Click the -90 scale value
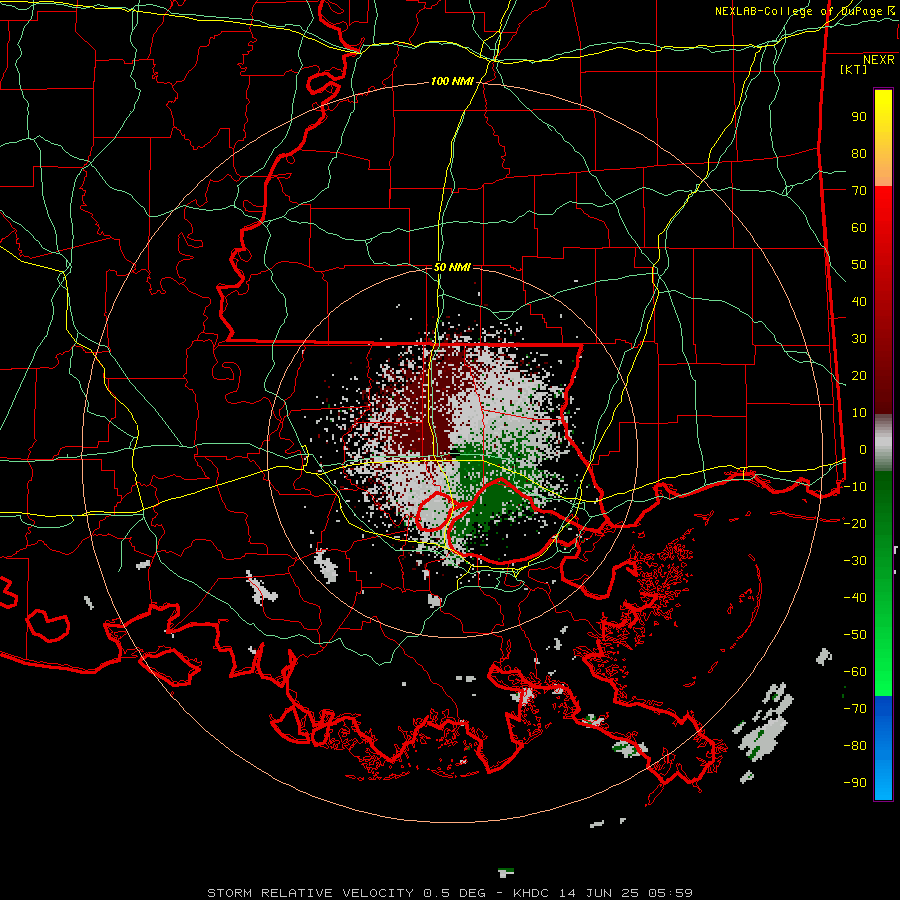Image resolution: width=900 pixels, height=900 pixels. [x=855, y=783]
